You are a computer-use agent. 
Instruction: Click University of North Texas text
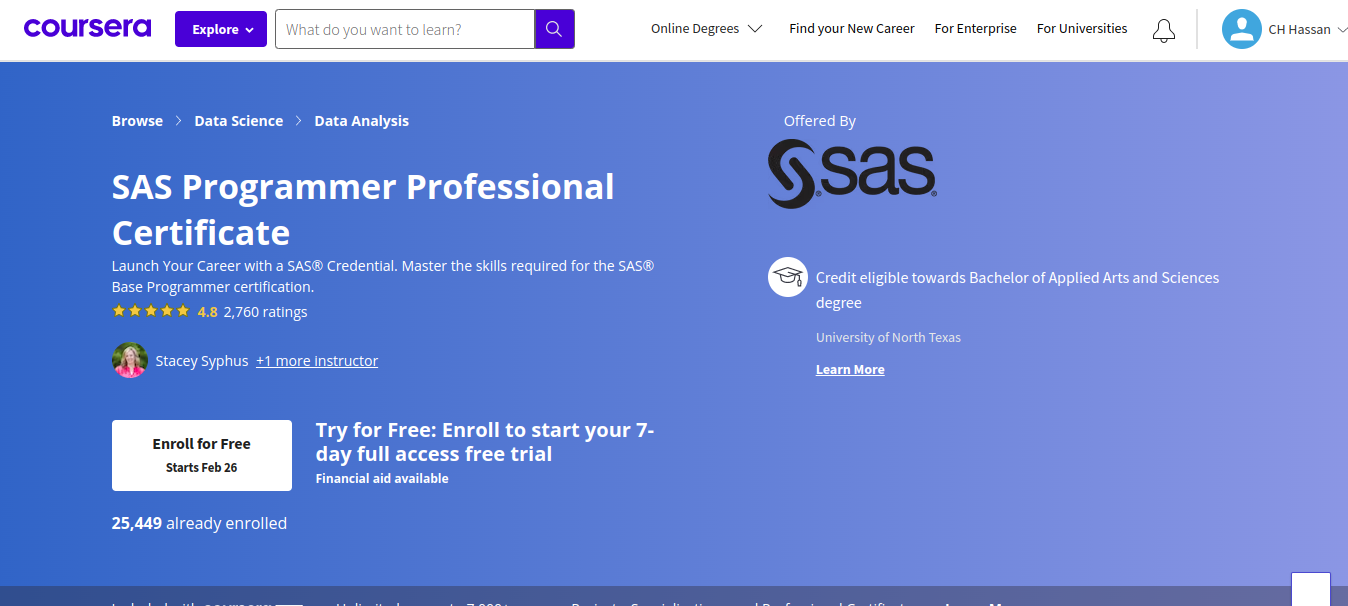tap(888, 337)
